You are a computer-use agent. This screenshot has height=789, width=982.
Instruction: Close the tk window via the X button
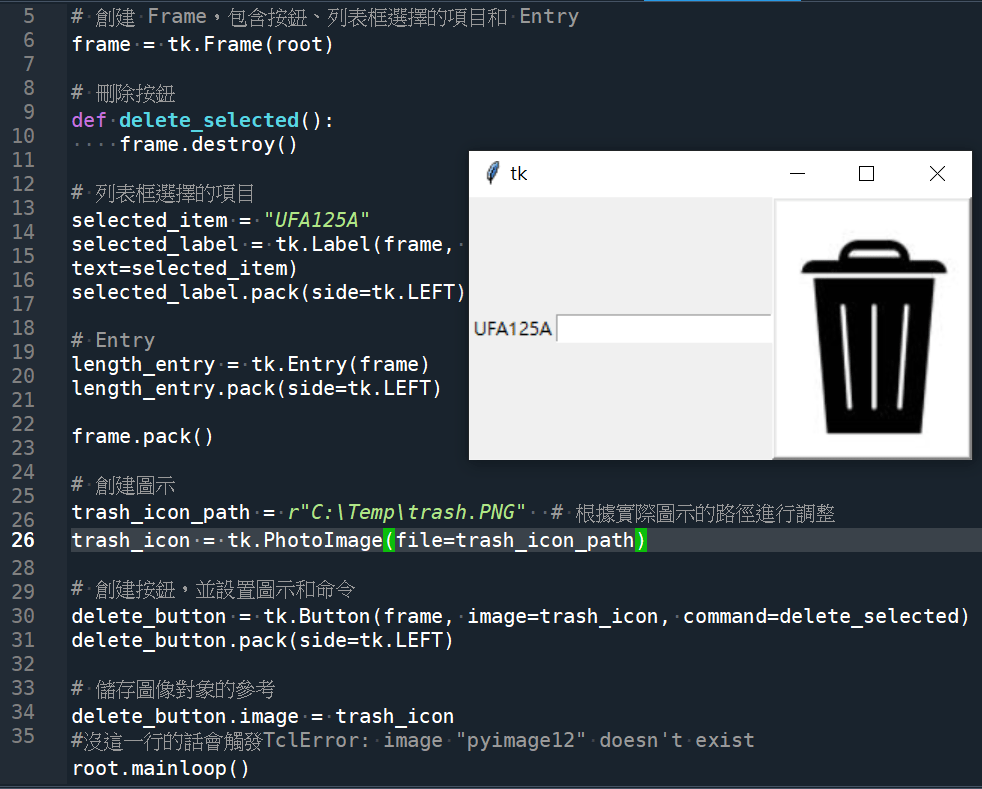tap(936, 173)
